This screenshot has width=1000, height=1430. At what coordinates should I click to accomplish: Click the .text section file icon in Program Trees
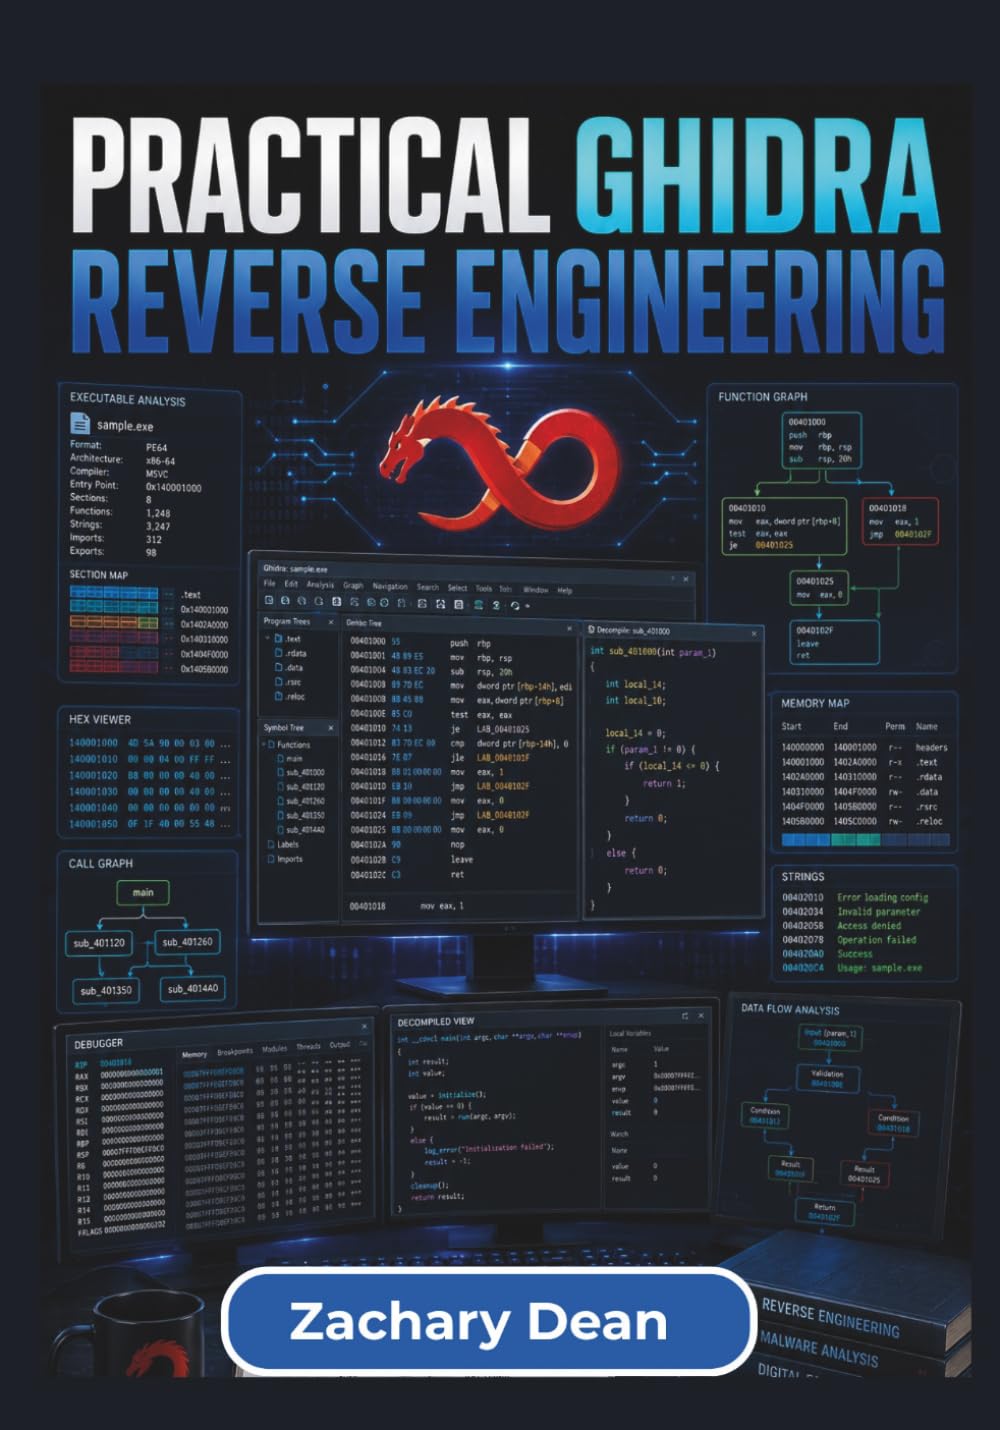click(x=279, y=638)
